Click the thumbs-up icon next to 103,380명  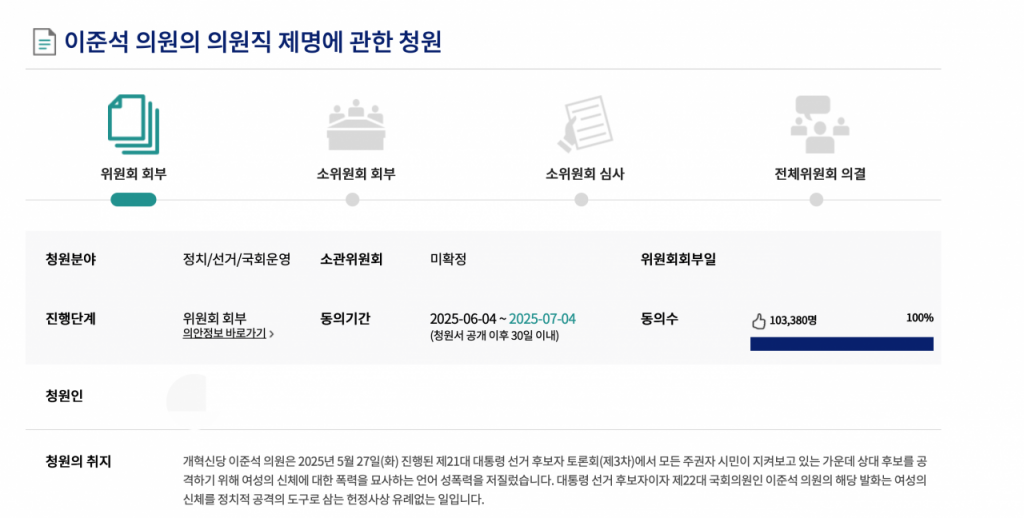click(758, 321)
